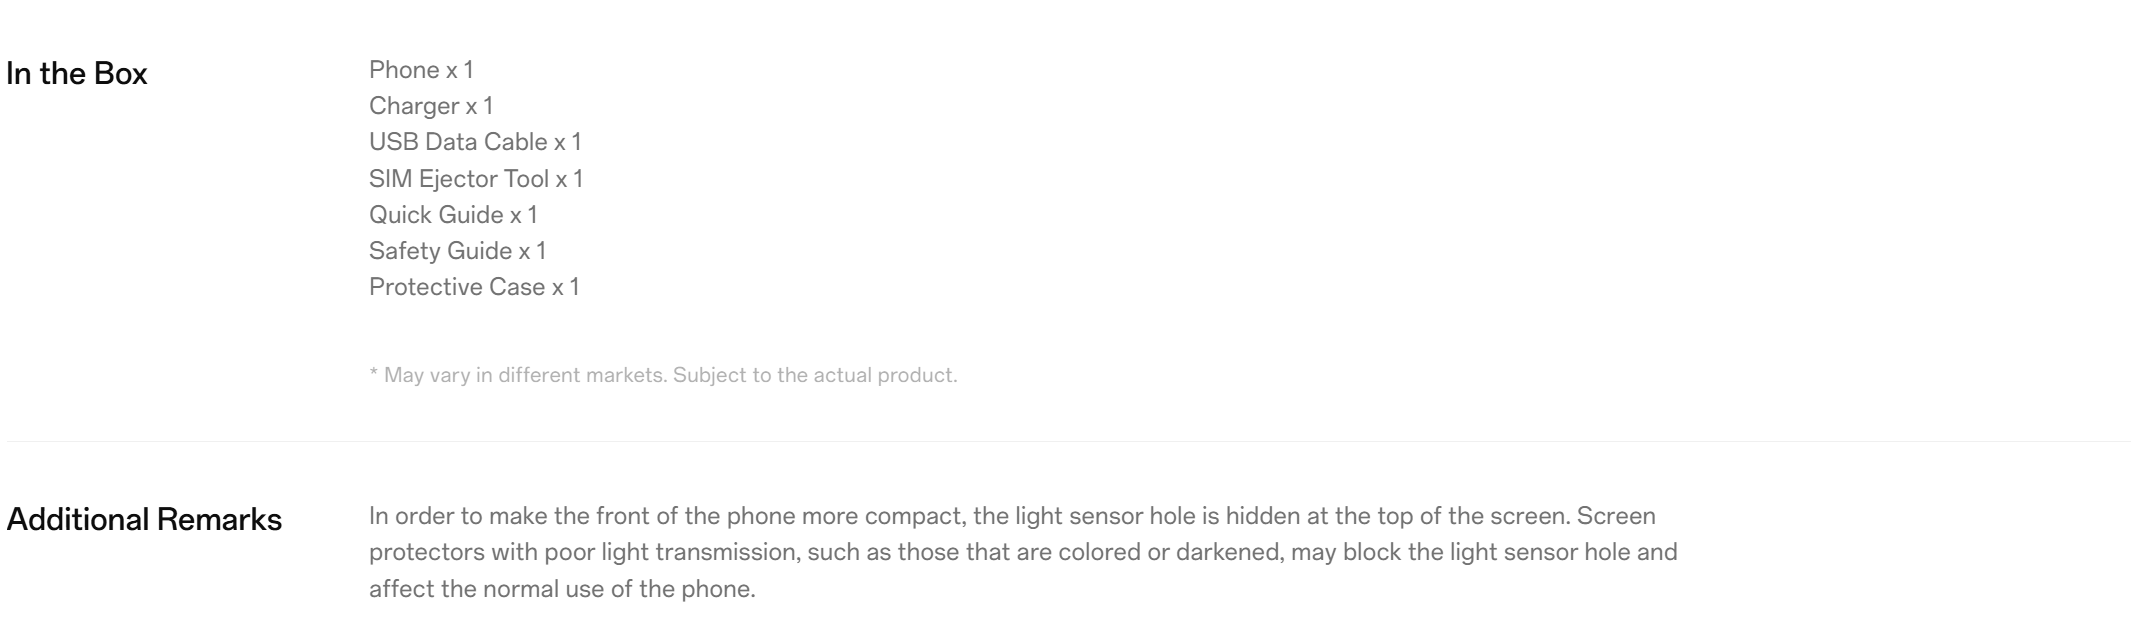Click the 'SIM Ejector Tool x 1' line
The height and width of the screenshot is (630, 2131).
(476, 179)
